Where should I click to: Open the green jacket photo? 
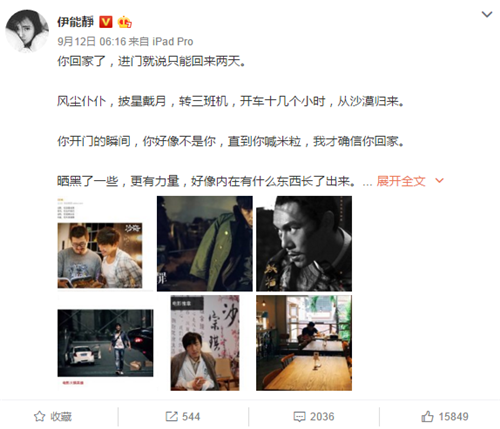tap(205, 244)
